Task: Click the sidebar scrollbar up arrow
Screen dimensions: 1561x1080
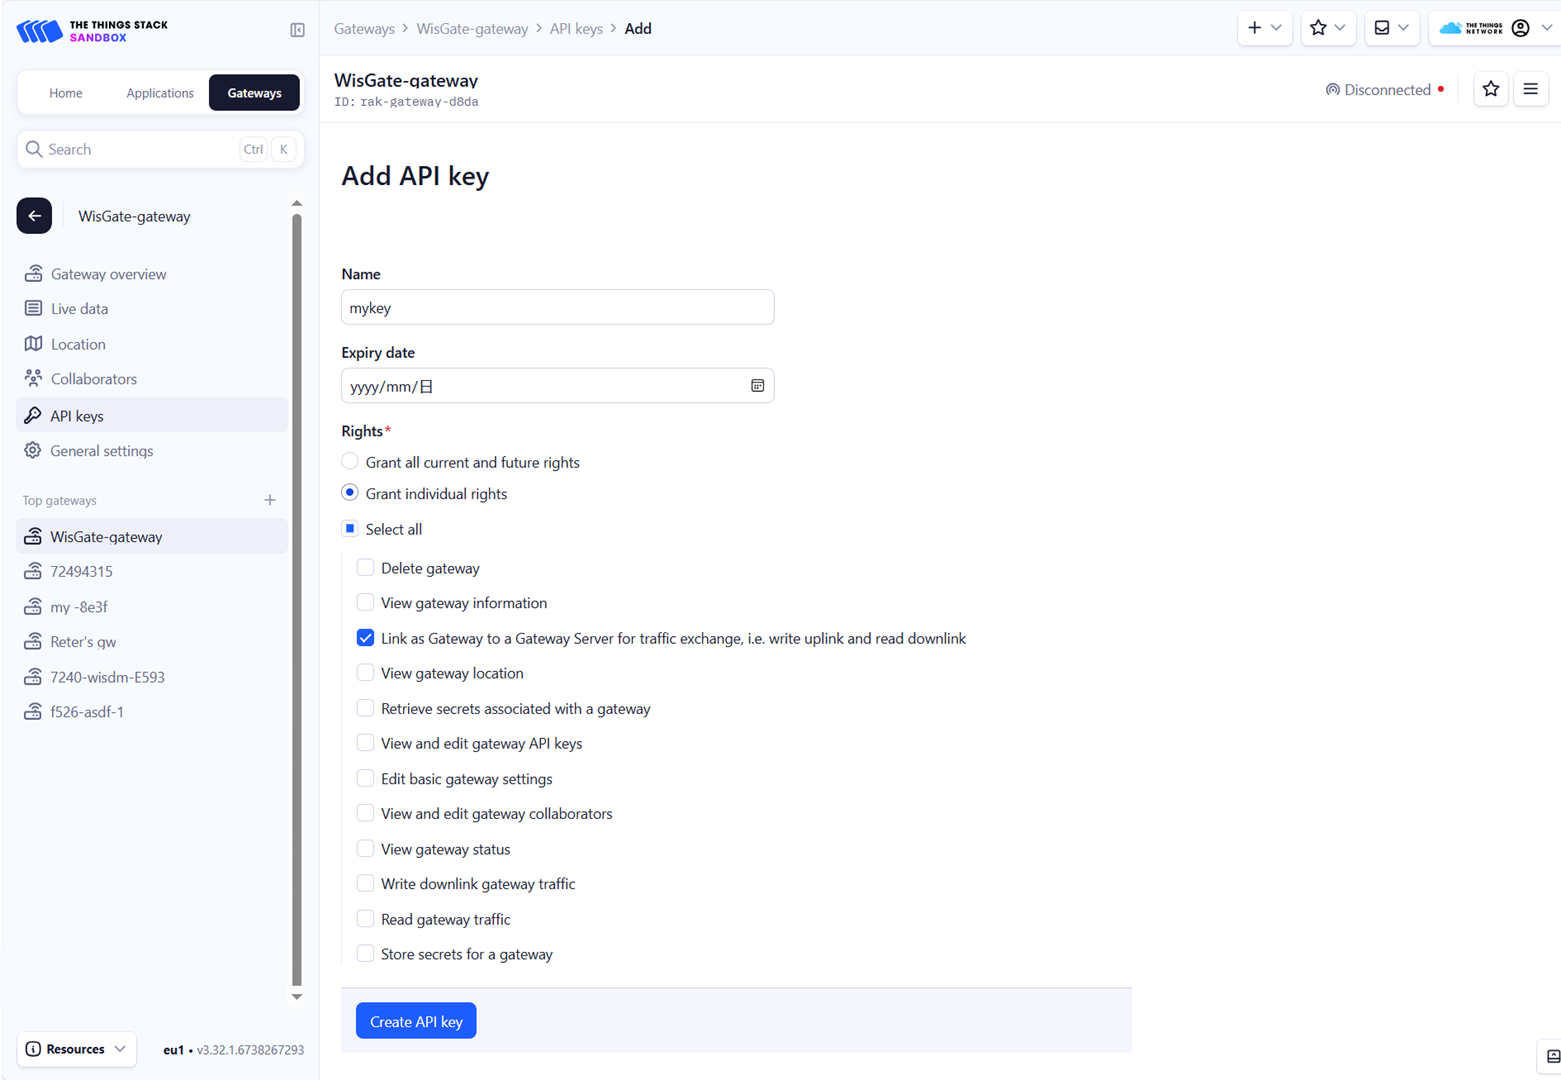Action: coord(296,203)
